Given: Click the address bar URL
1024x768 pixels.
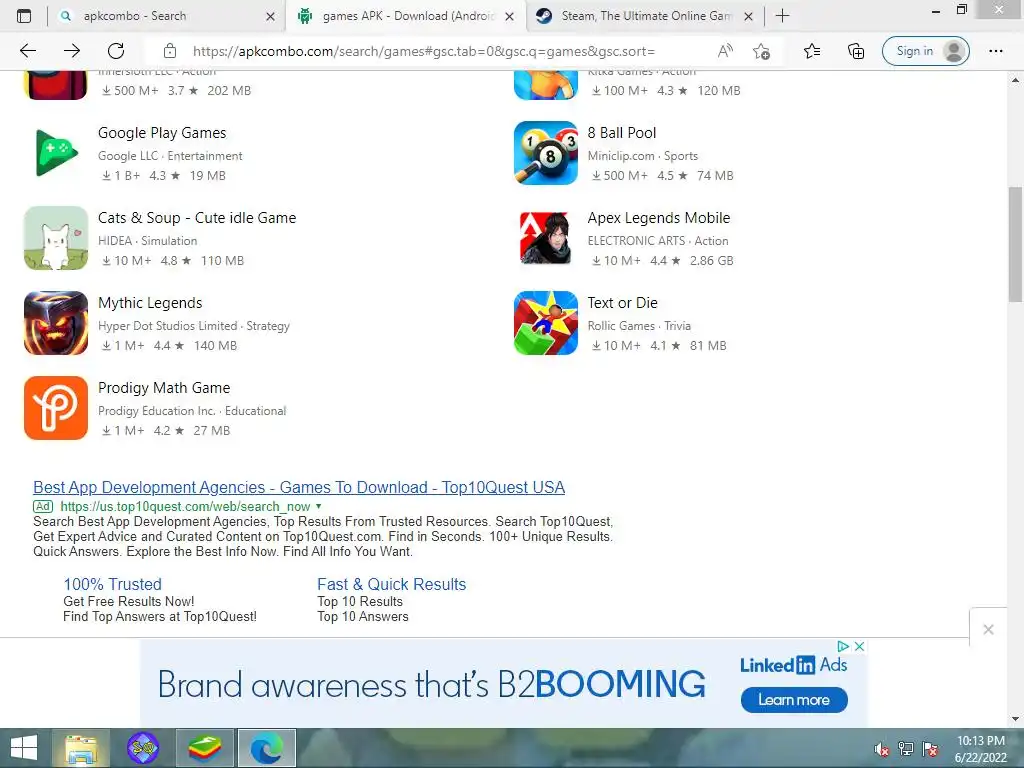Looking at the screenshot, I should pyautogui.click(x=423, y=51).
